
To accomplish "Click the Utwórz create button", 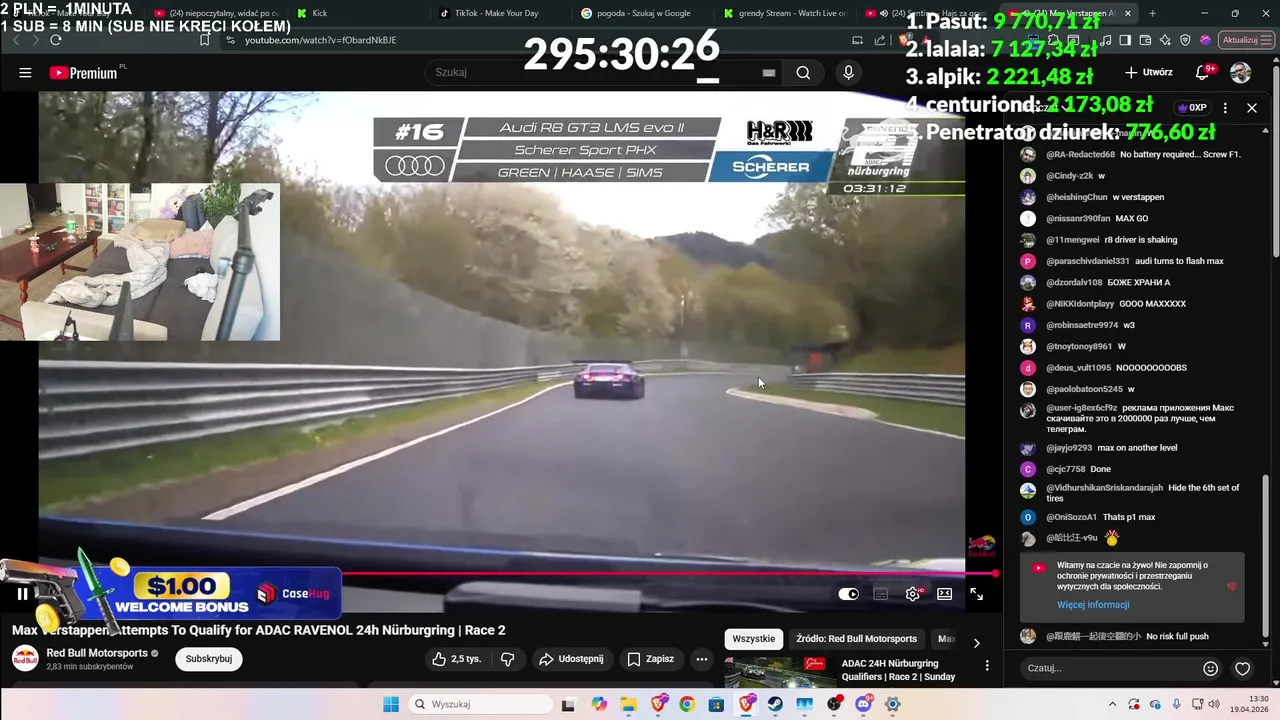I will pos(1148,73).
